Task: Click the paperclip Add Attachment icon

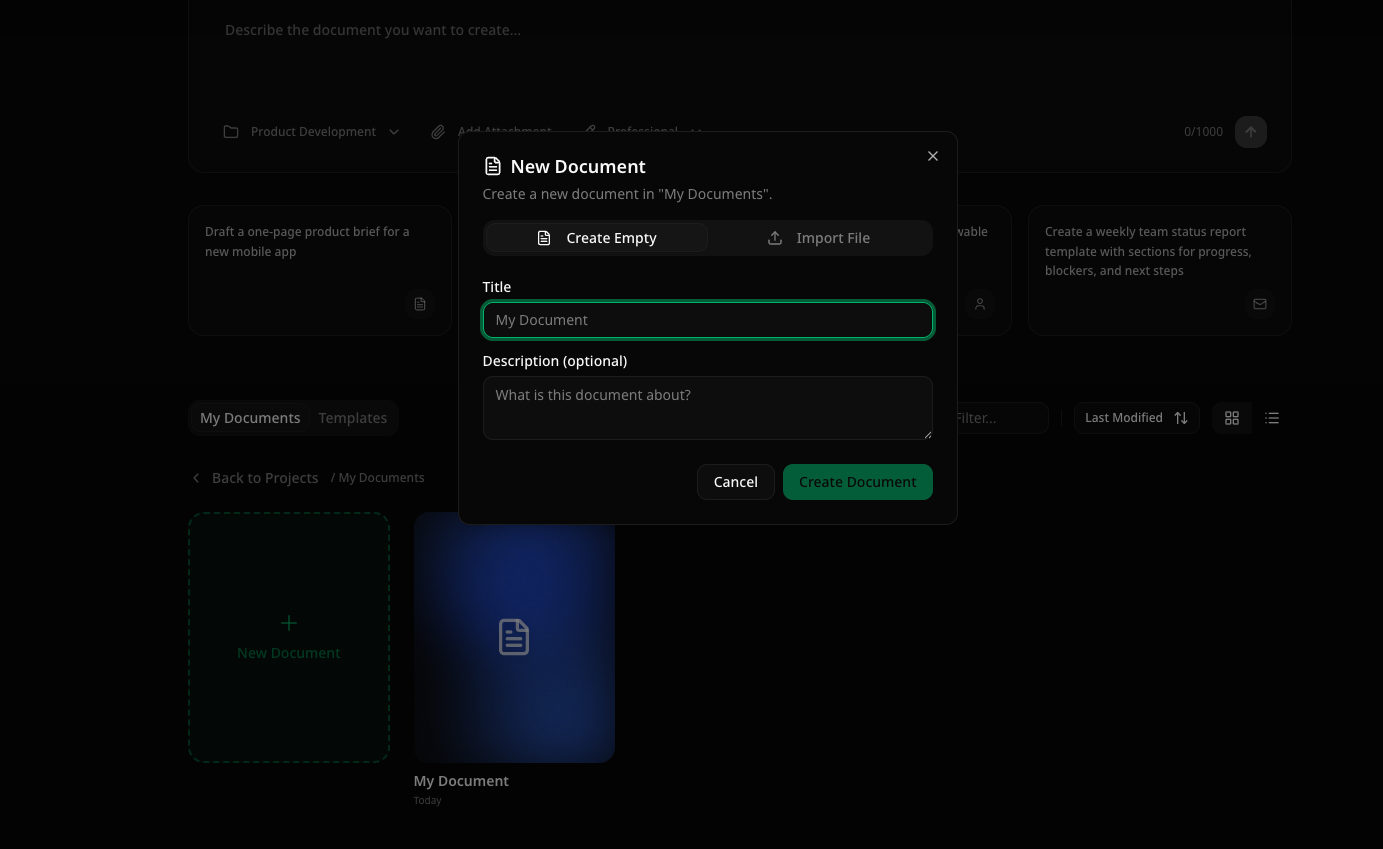Action: pos(438,131)
